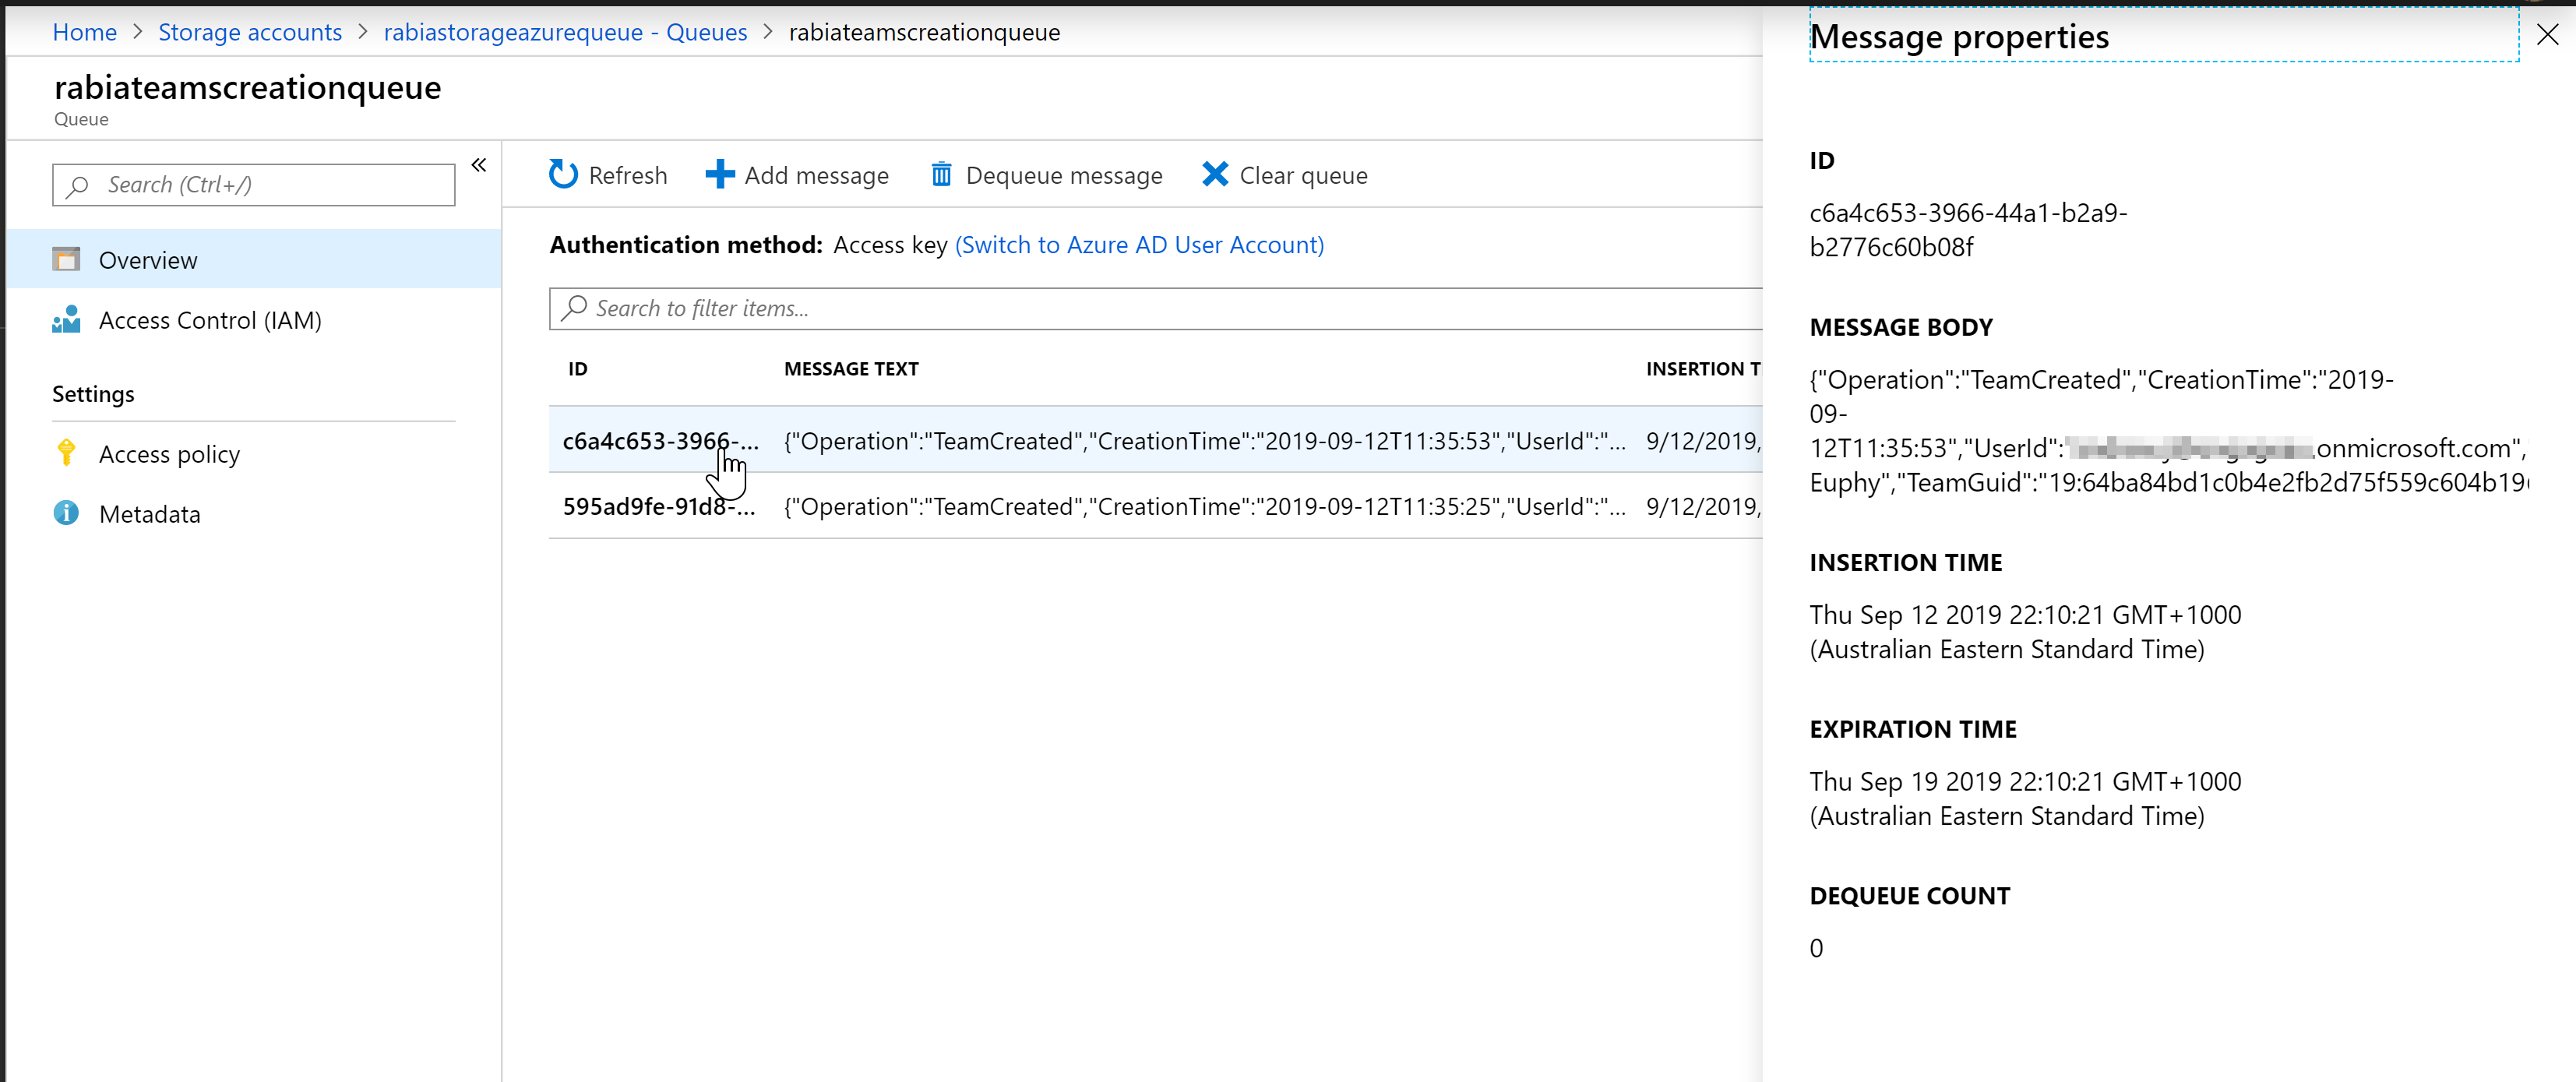Viewport: 2576px width, 1082px height.
Task: Click the Authentication method label
Action: [x=685, y=245]
